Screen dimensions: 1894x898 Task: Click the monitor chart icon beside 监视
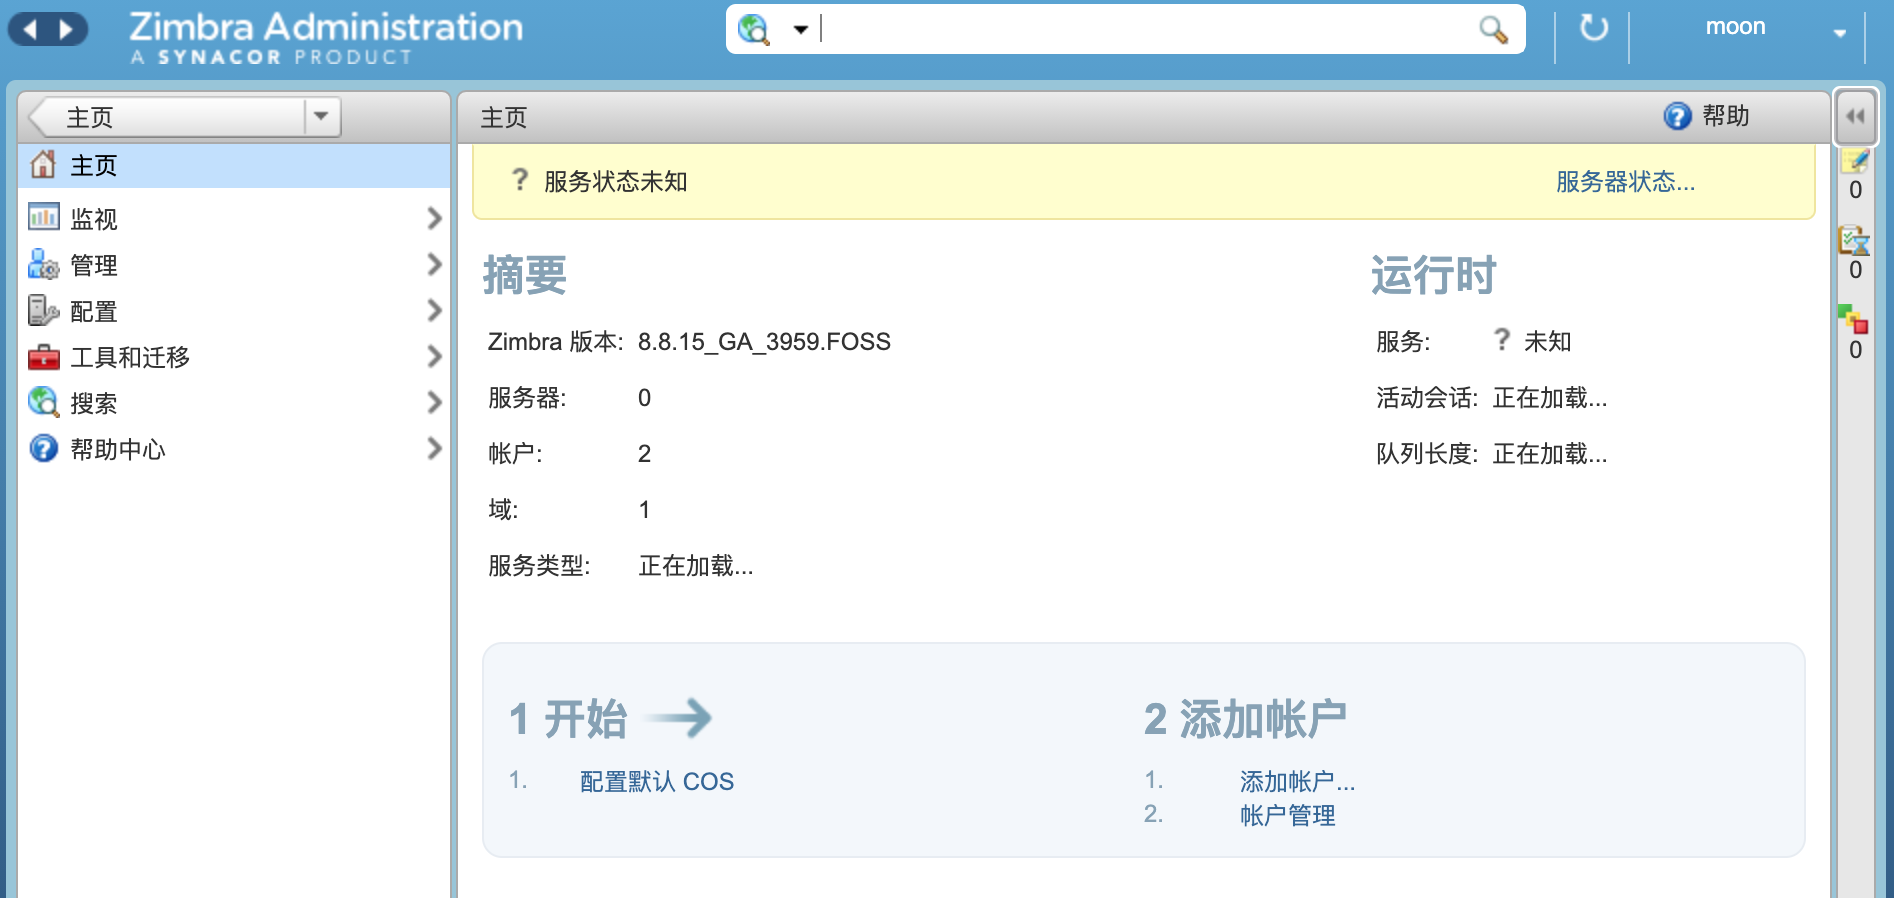pos(43,217)
